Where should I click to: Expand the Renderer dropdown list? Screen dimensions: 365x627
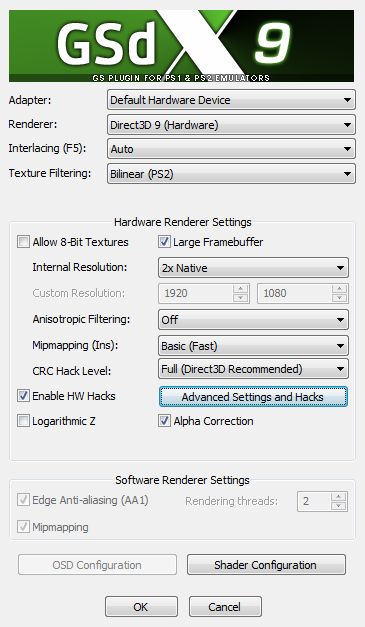pos(231,125)
